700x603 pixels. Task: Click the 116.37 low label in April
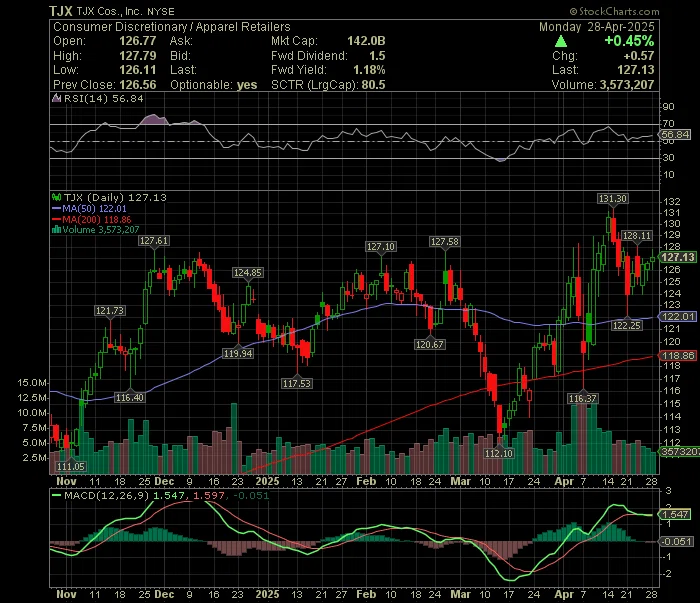pyautogui.click(x=583, y=399)
